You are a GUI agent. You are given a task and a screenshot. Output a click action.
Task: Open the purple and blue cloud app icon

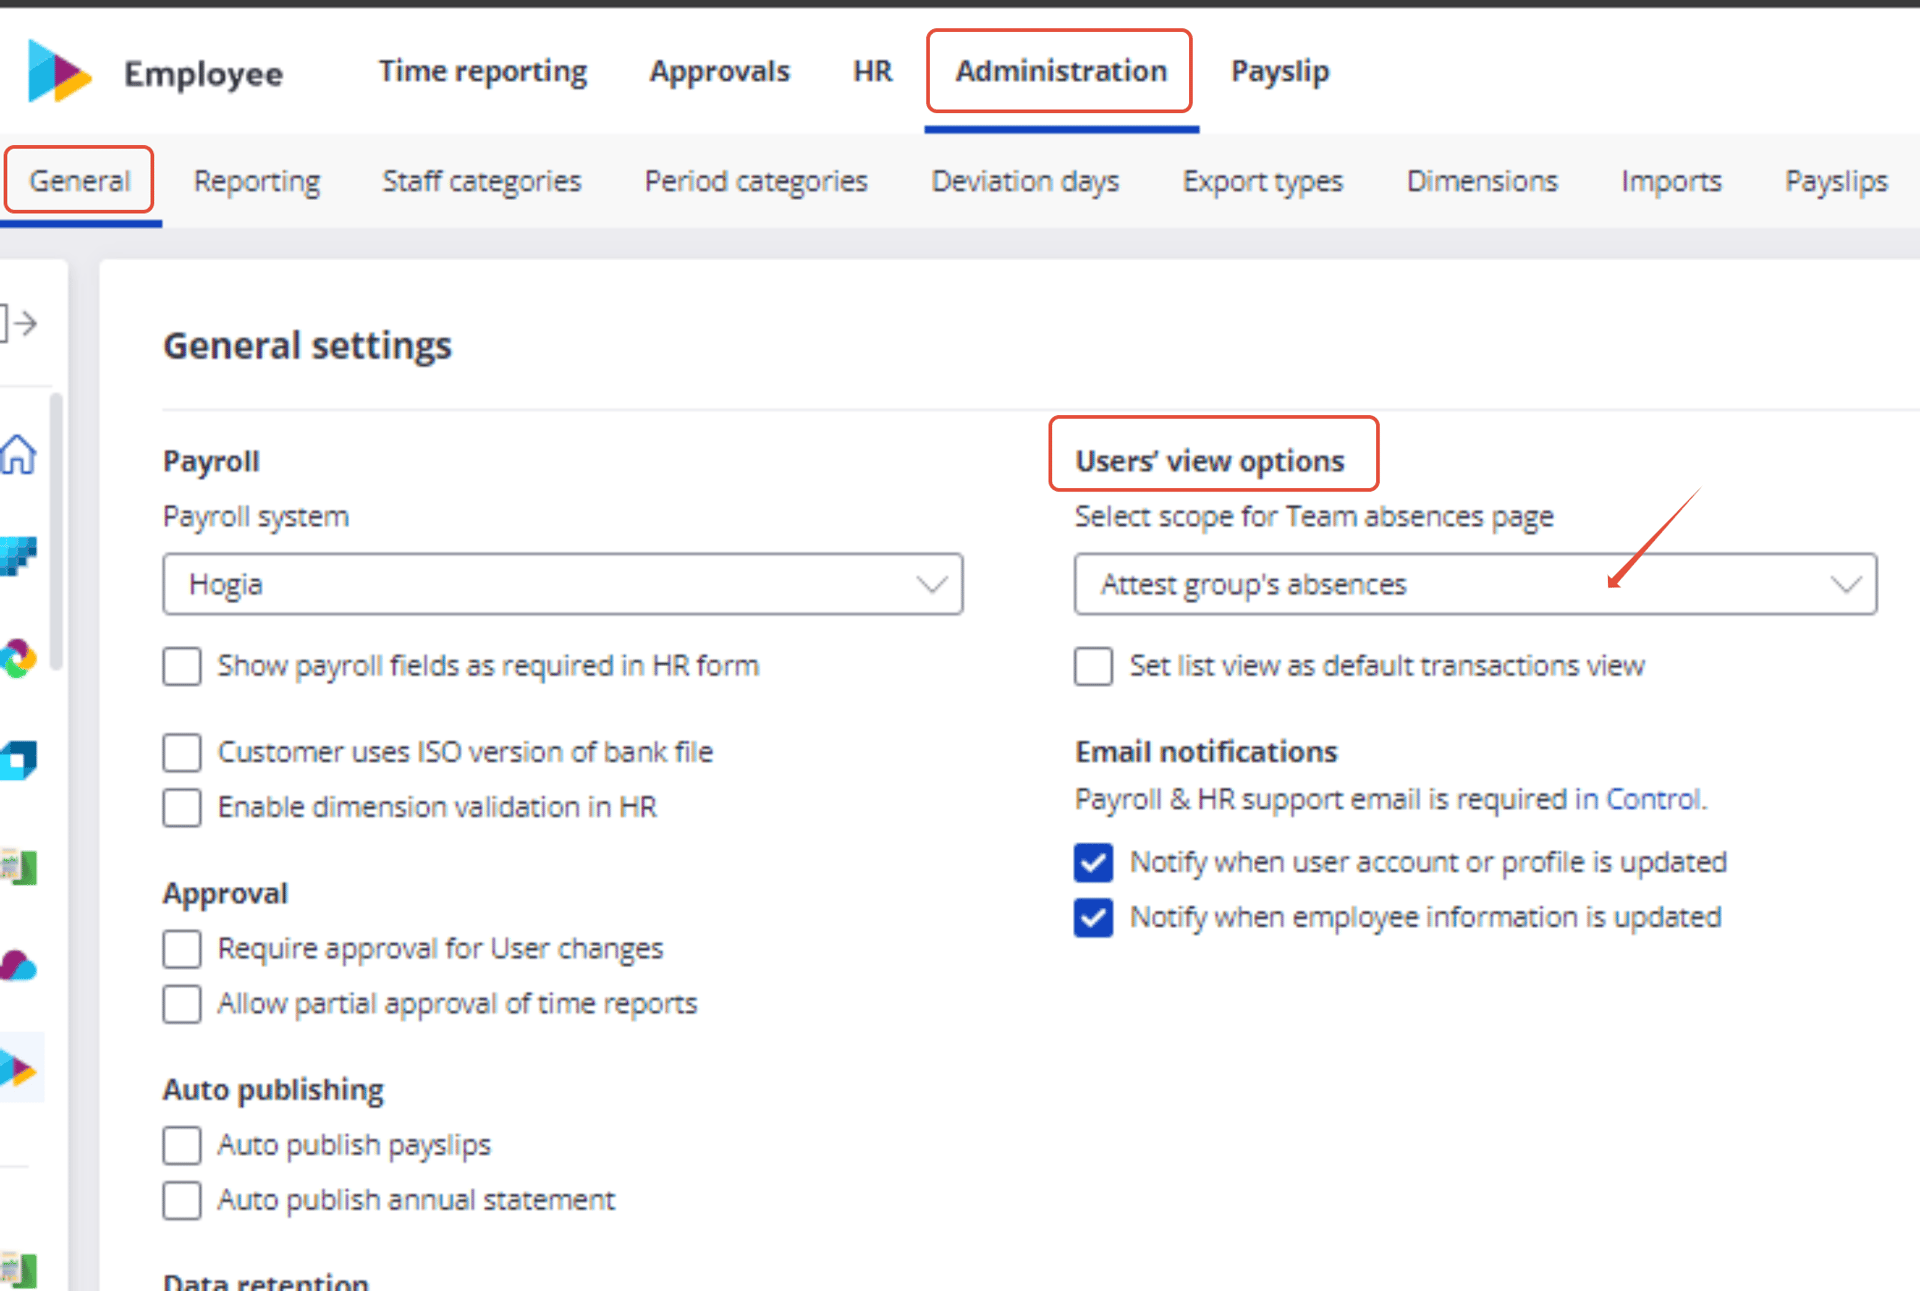tap(18, 966)
